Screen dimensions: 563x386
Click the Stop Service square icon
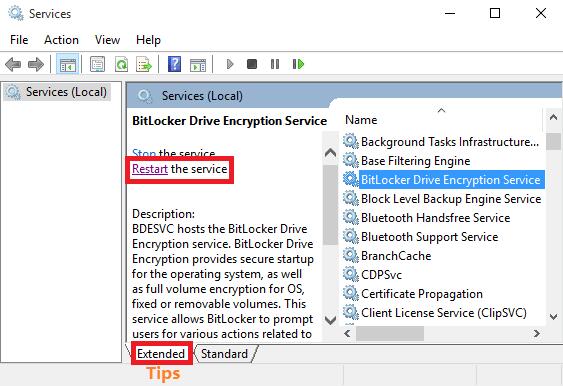click(x=252, y=64)
